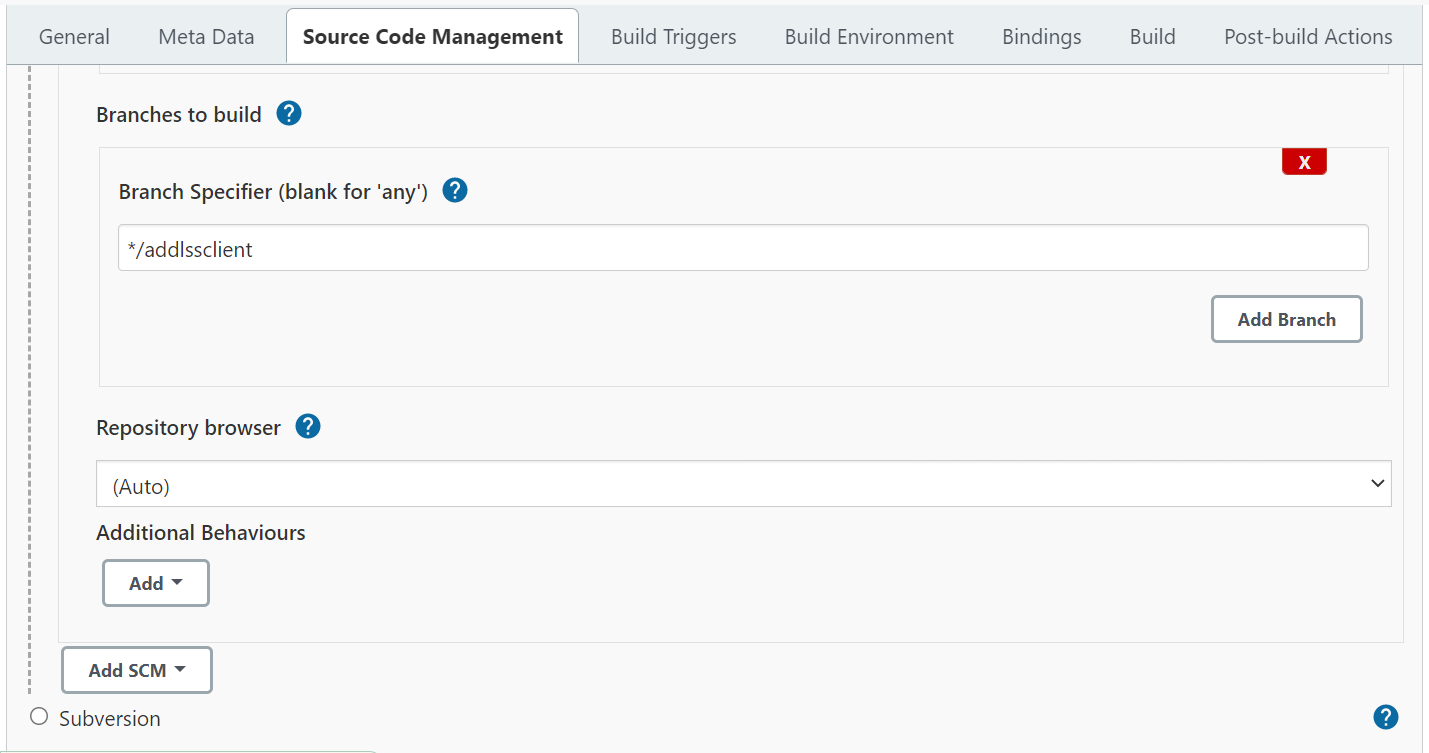Viewport: 1429px width, 753px height.
Task: Select the Subversion radio button
Action: pyautogui.click(x=39, y=717)
